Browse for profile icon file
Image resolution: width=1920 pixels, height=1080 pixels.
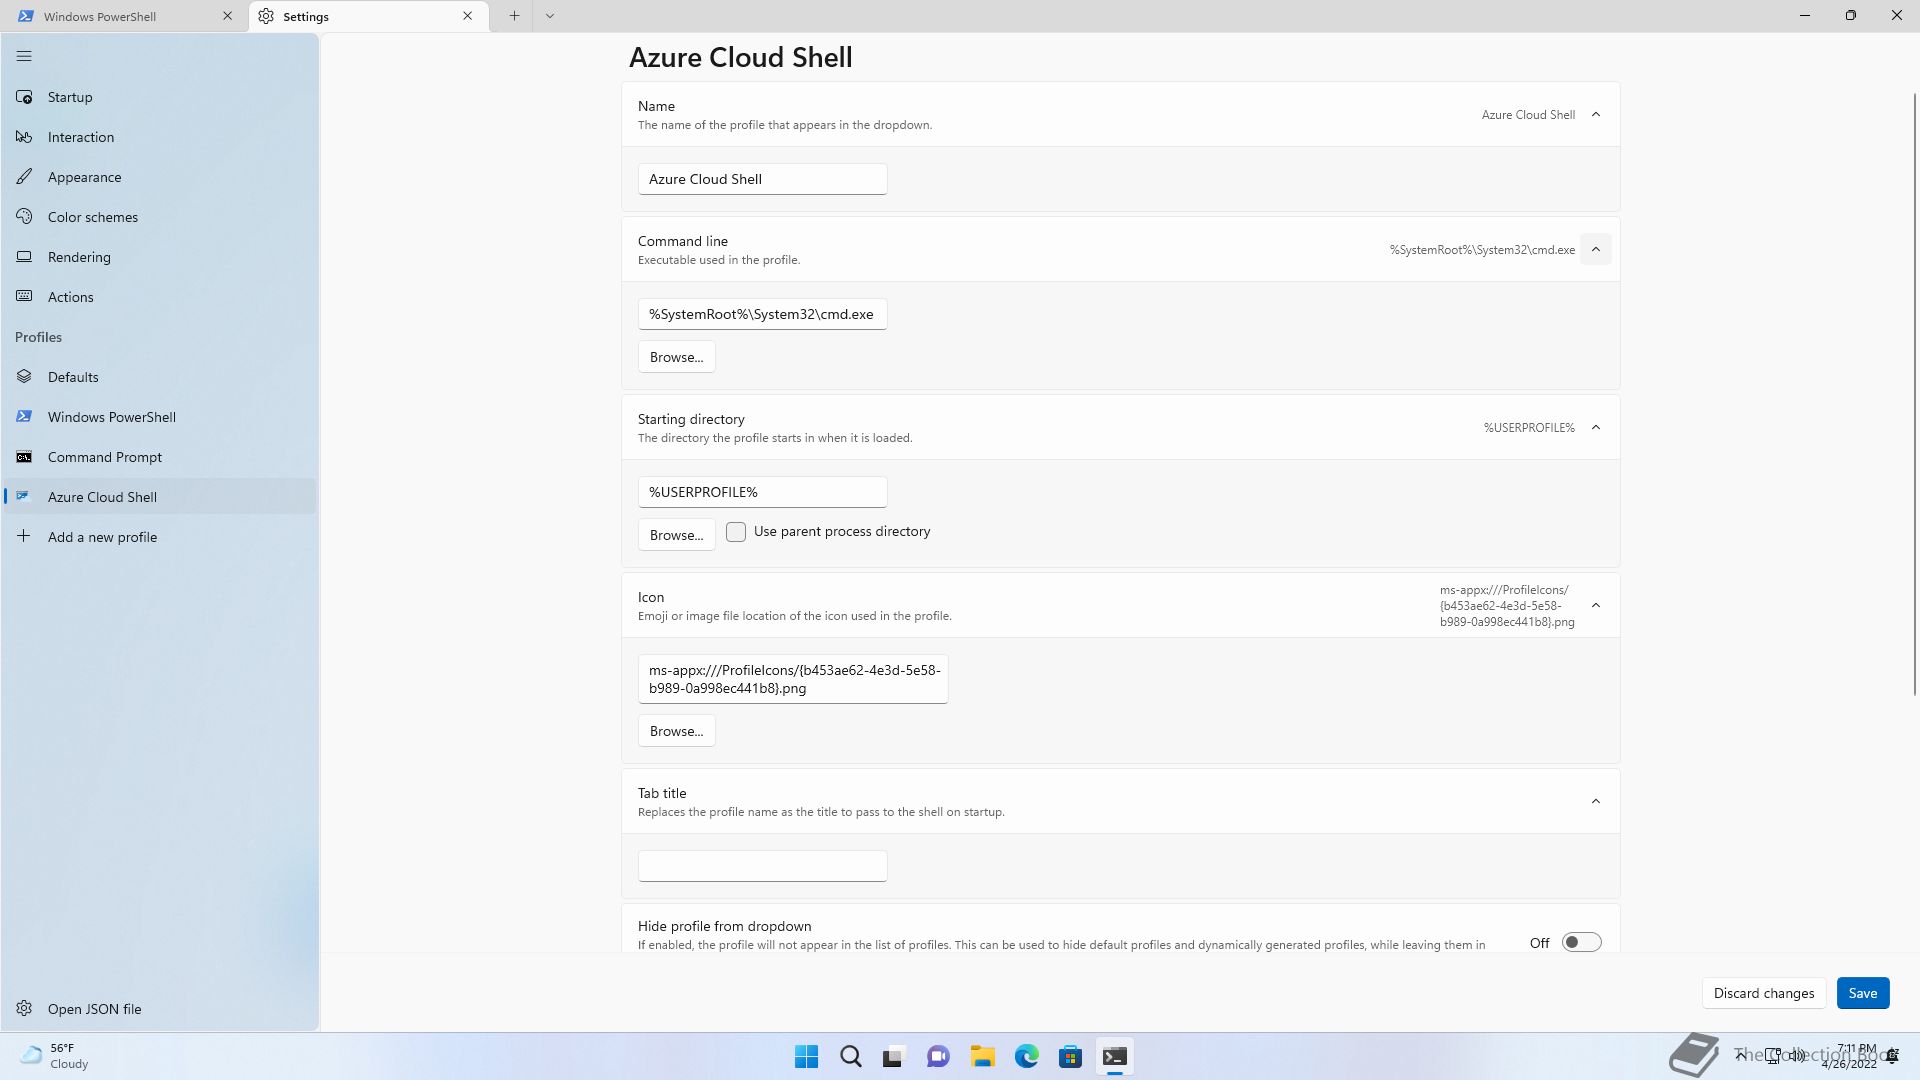point(676,731)
